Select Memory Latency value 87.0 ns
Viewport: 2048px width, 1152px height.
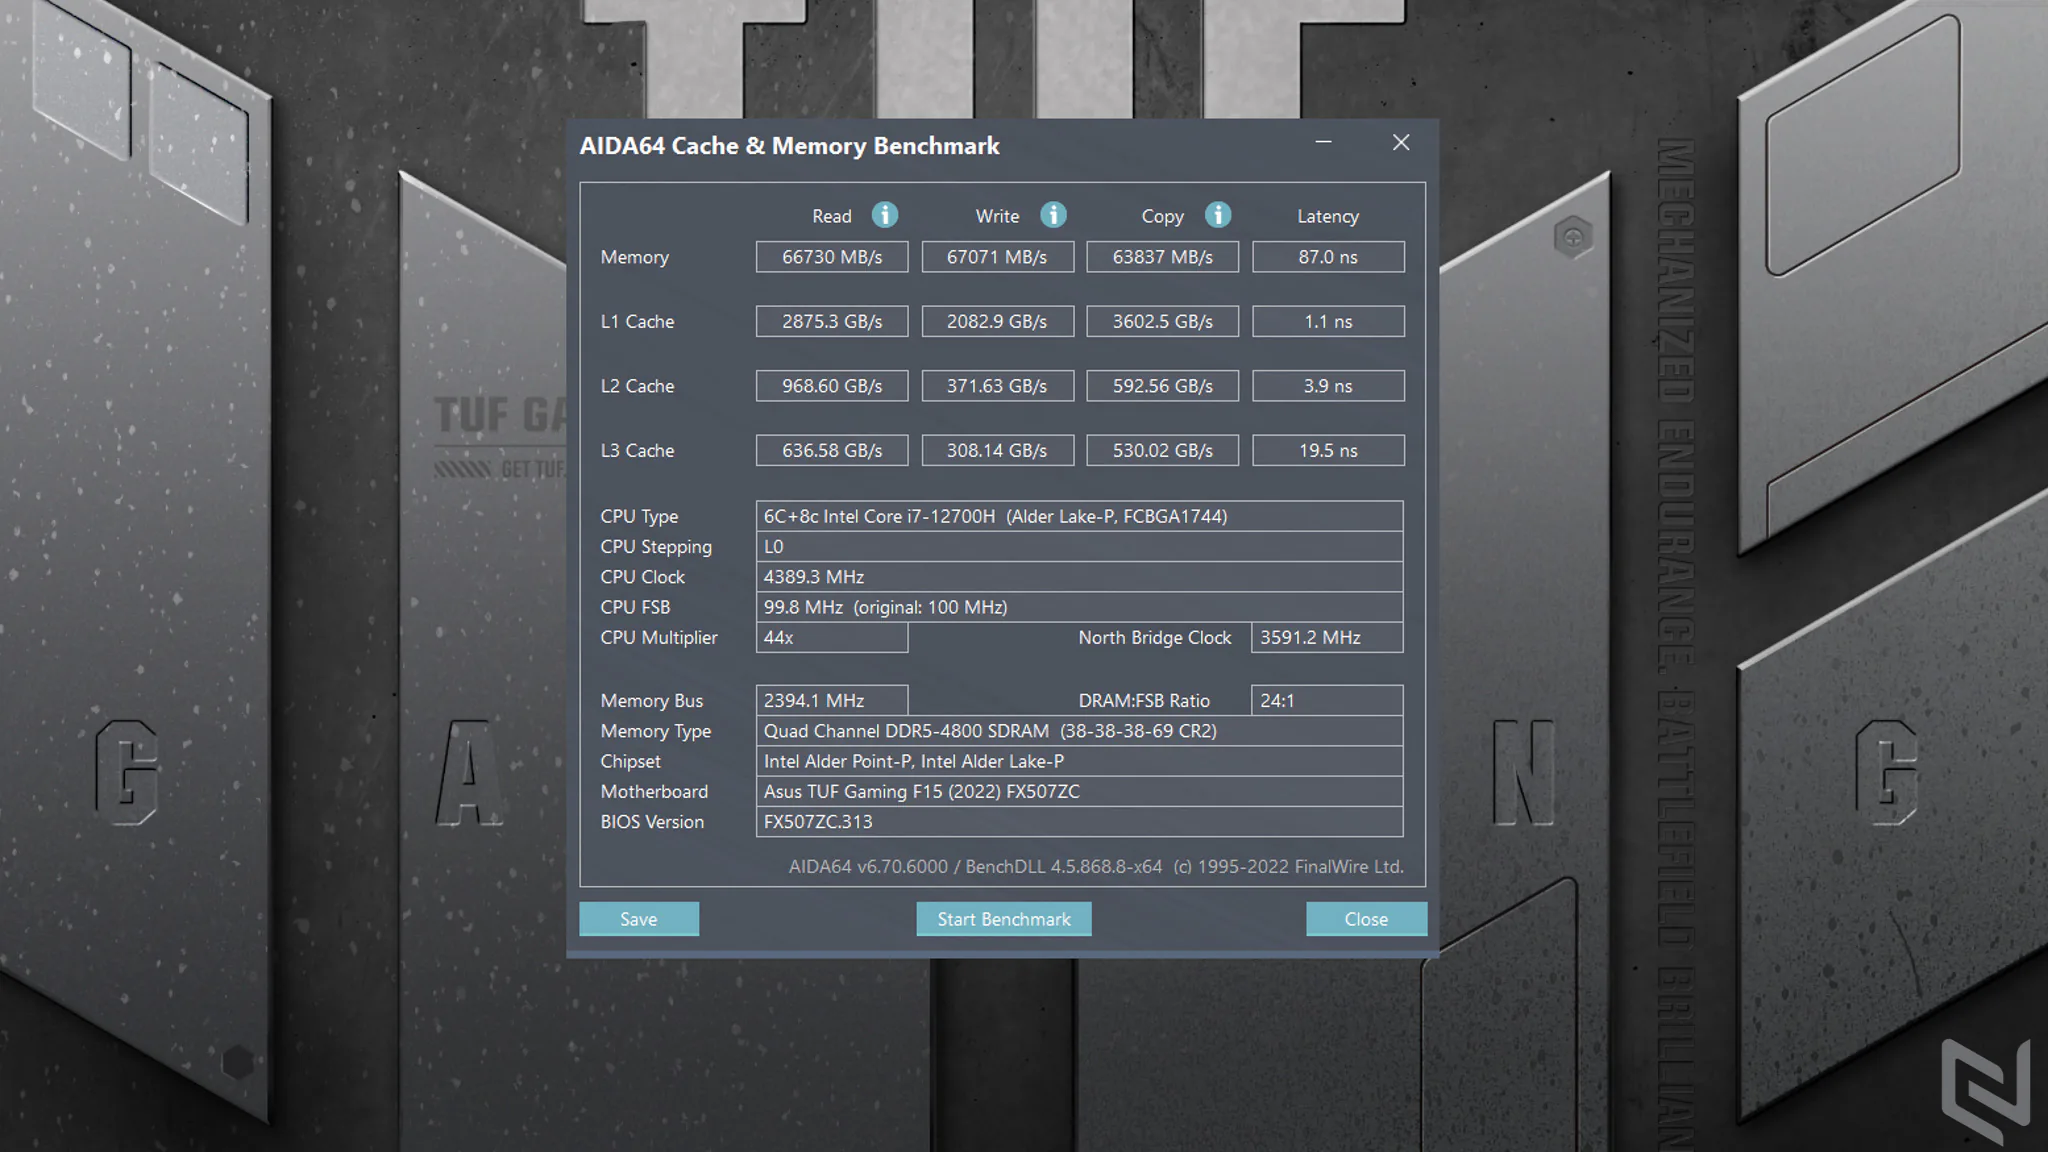1328,257
